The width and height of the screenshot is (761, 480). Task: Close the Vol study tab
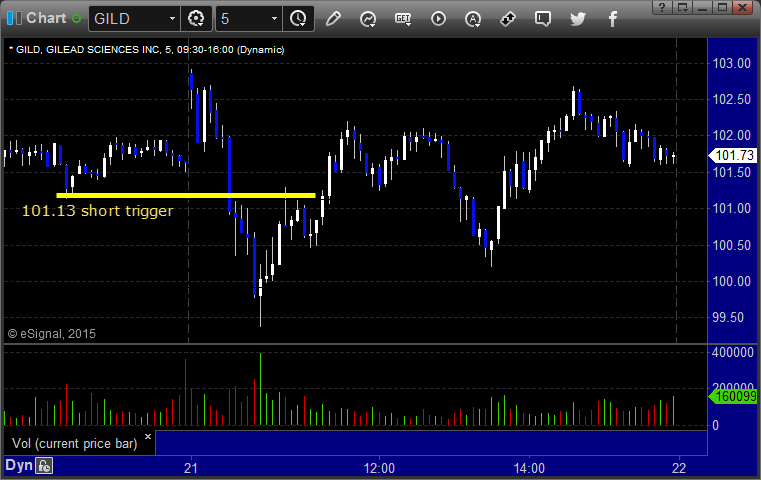(x=148, y=436)
